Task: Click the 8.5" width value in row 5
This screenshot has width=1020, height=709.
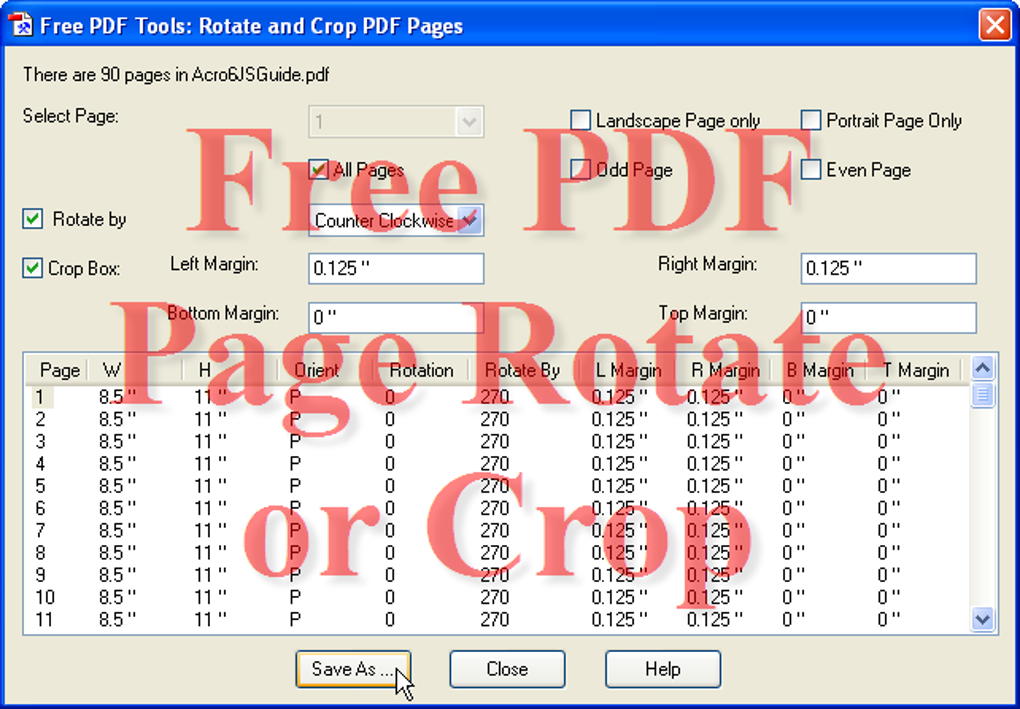Action: click(x=117, y=486)
